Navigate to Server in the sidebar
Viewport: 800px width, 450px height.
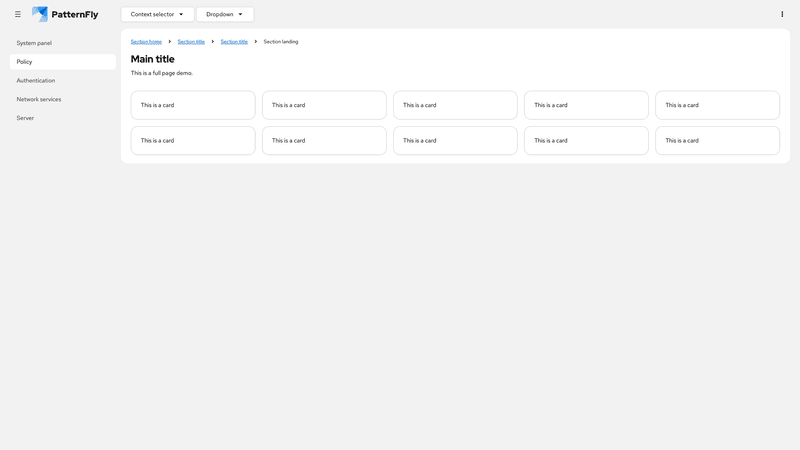25,118
